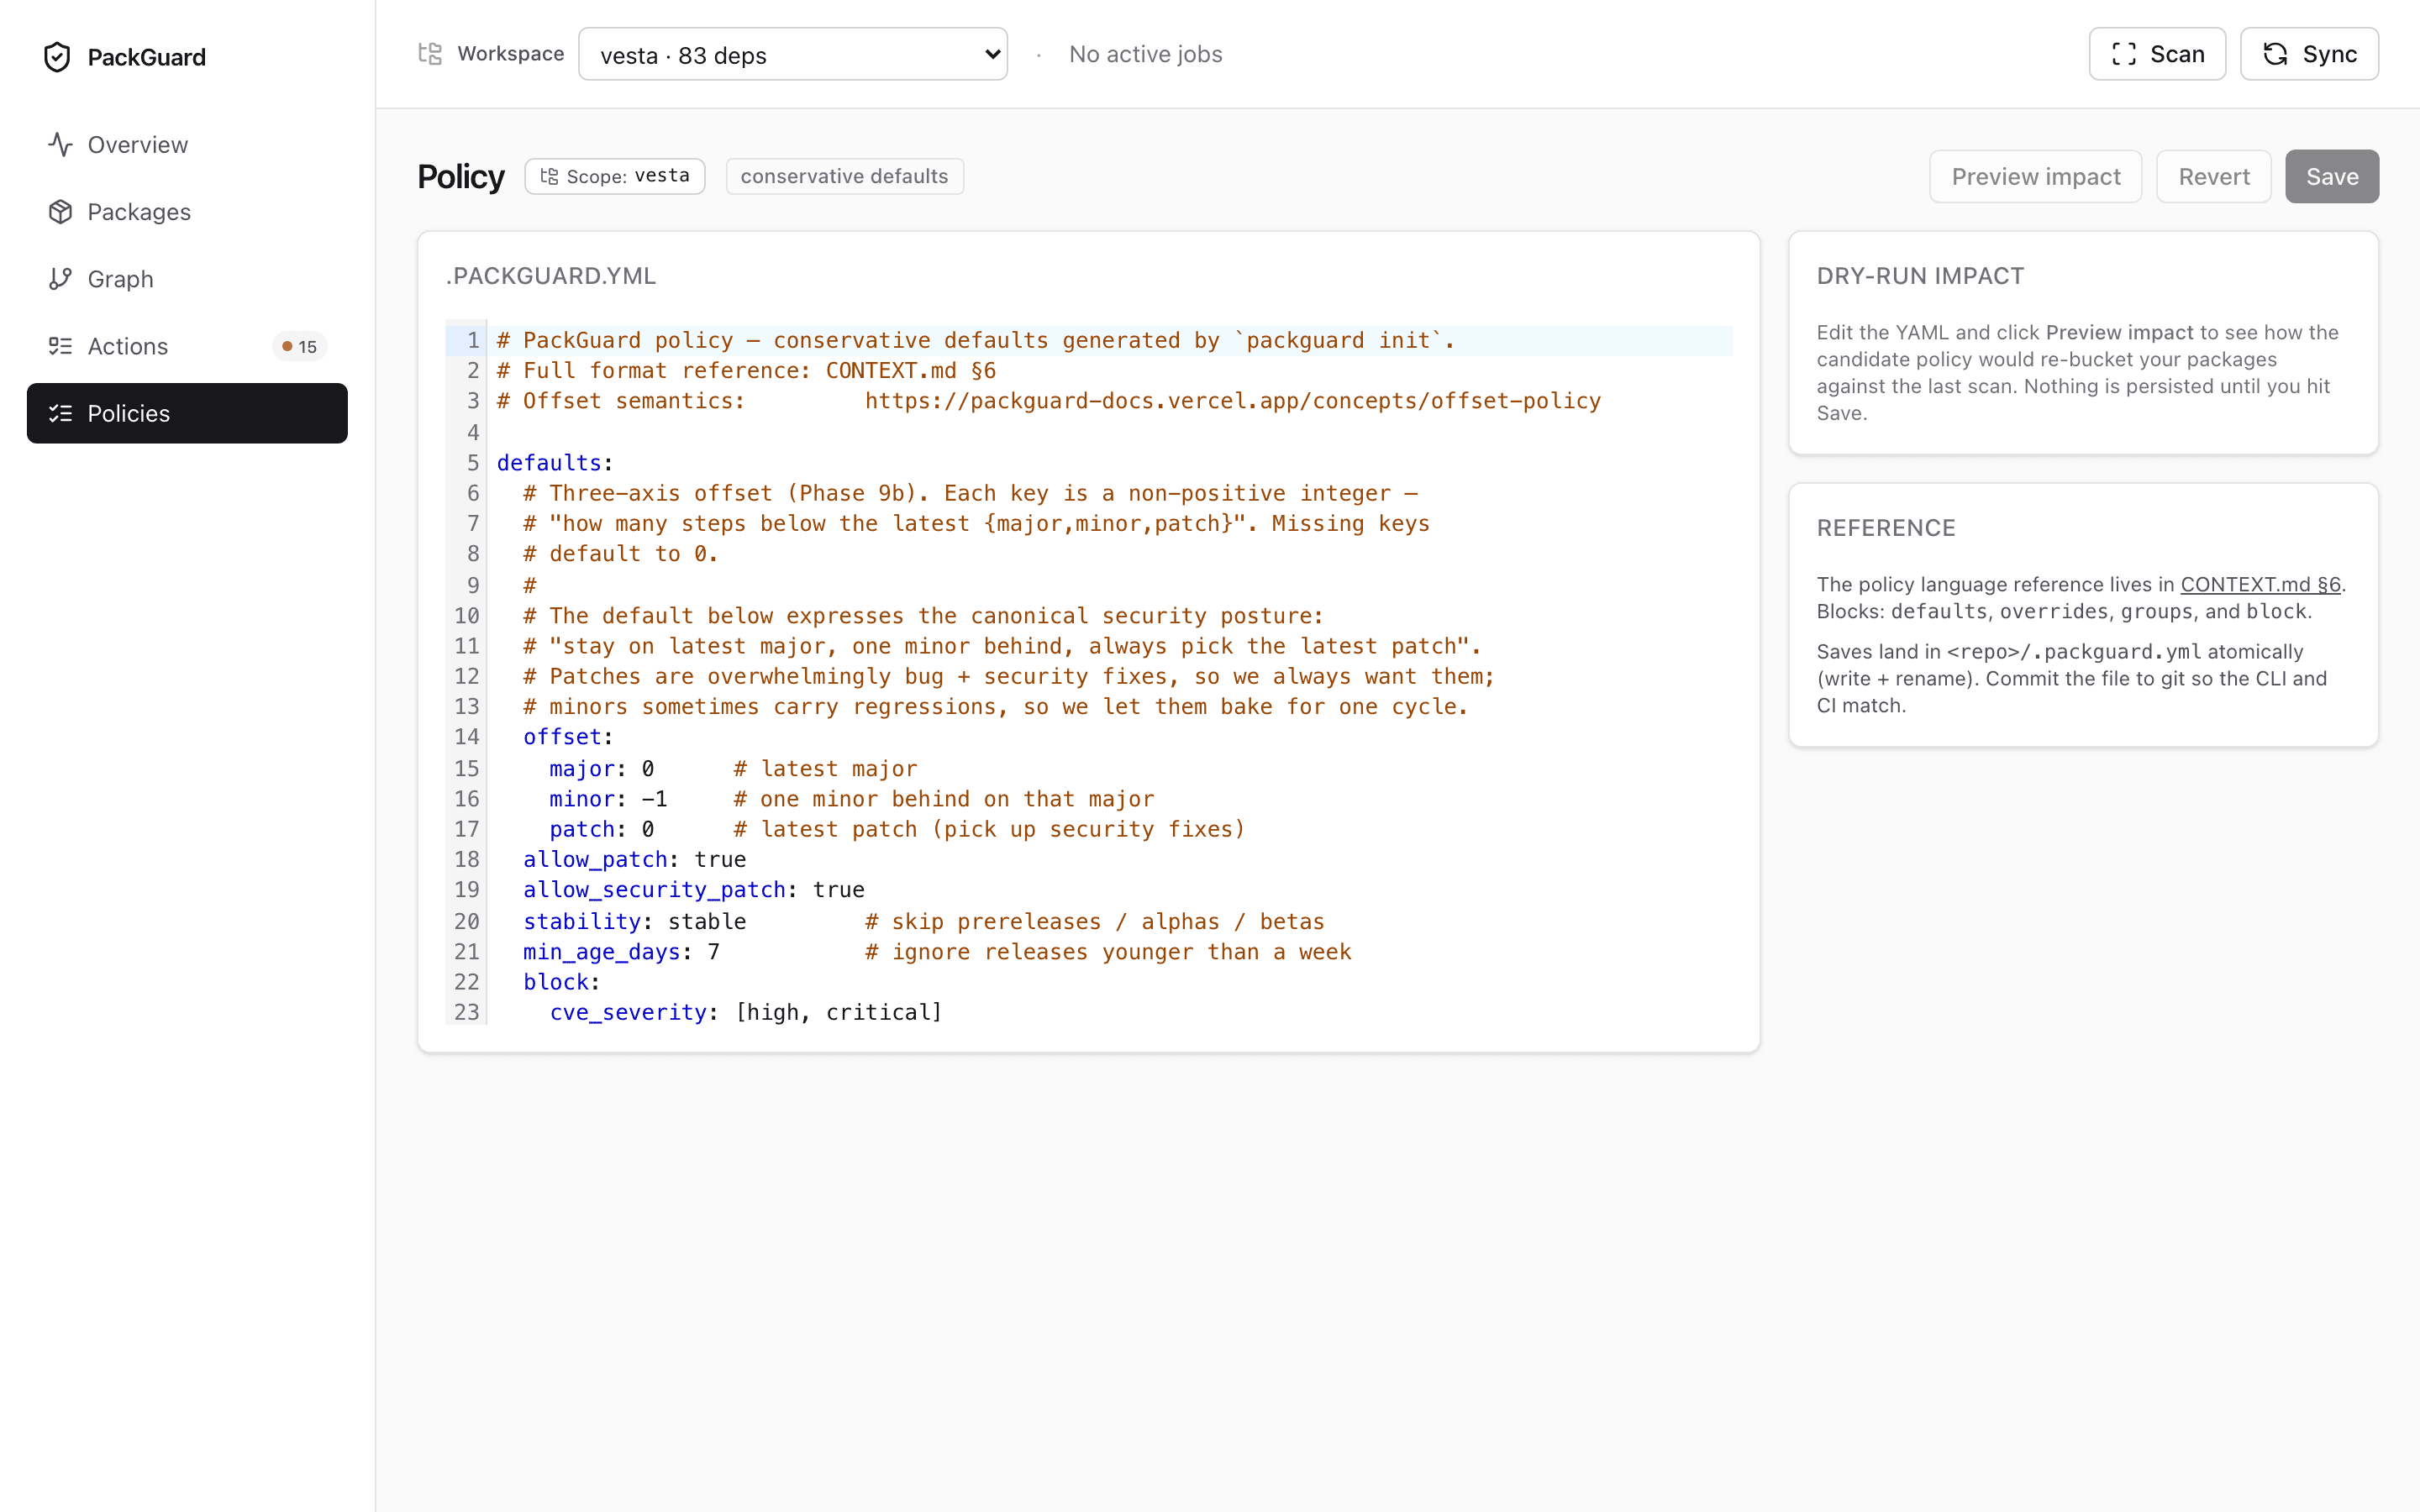Click the PackGuard brand name
The image size is (2420, 1512).
tap(146, 57)
